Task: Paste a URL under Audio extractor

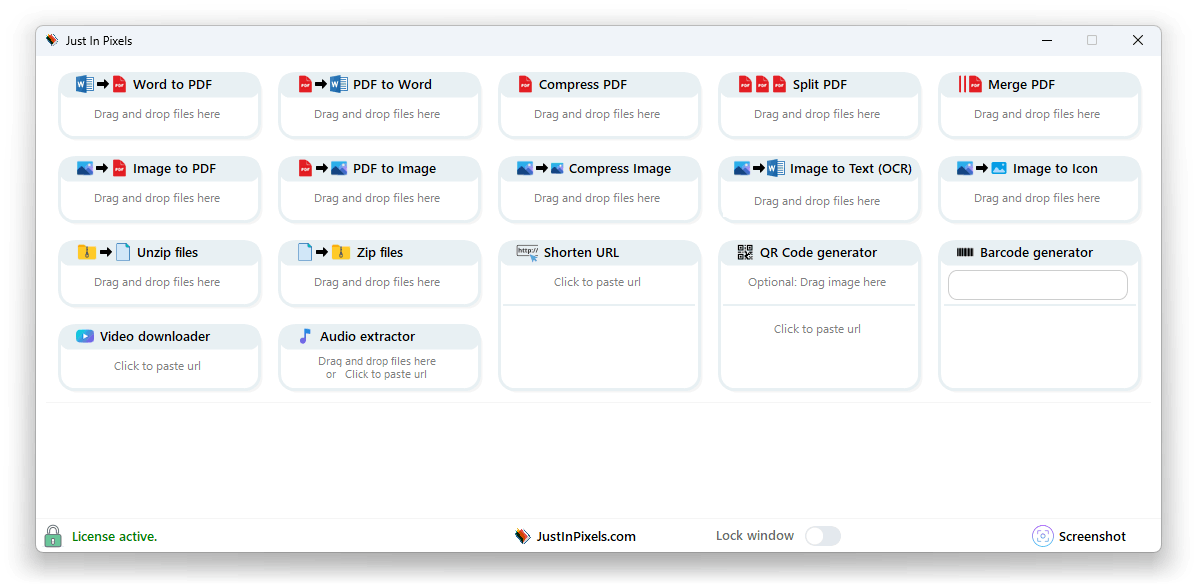Action: tap(385, 375)
